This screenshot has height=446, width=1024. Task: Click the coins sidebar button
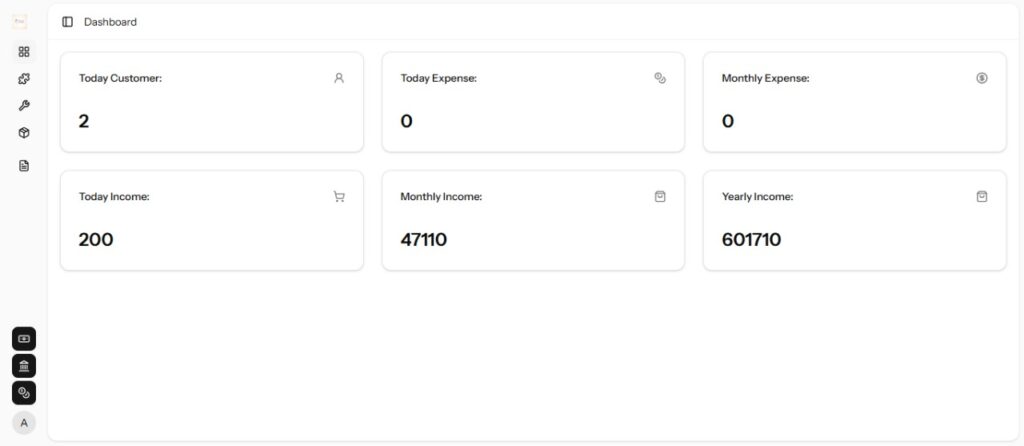[24, 393]
